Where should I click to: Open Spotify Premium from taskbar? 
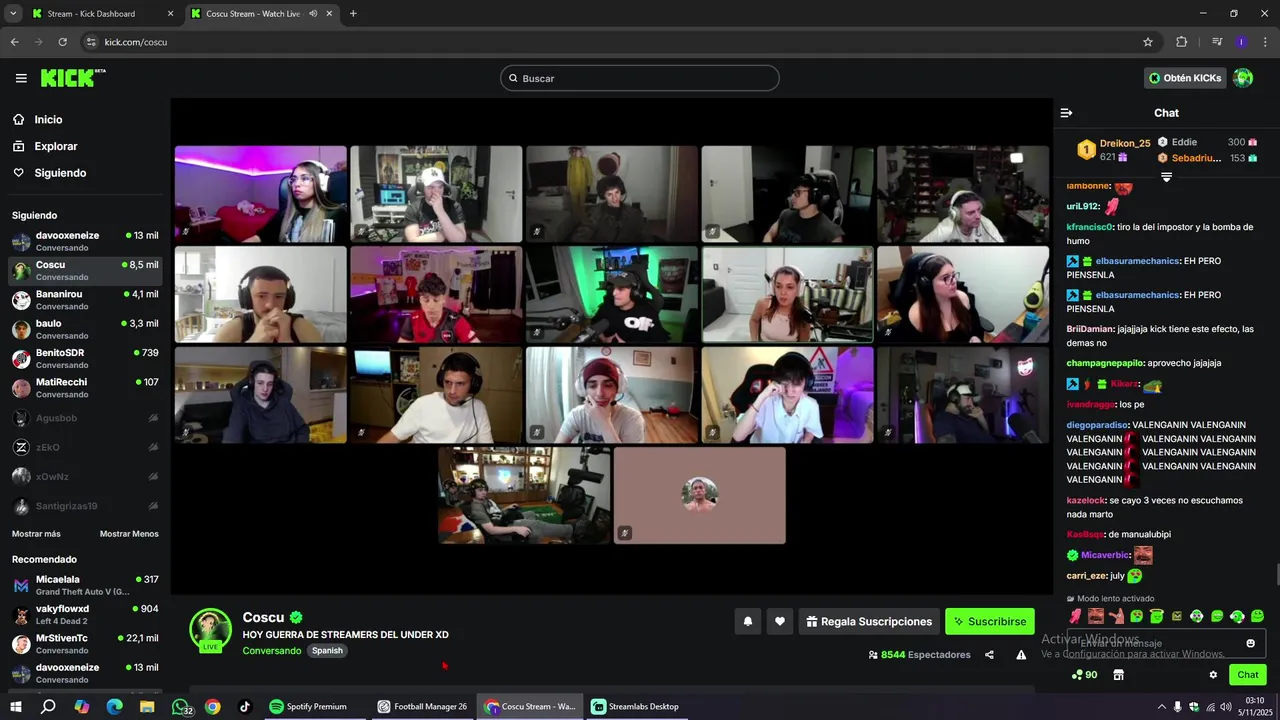coord(308,706)
